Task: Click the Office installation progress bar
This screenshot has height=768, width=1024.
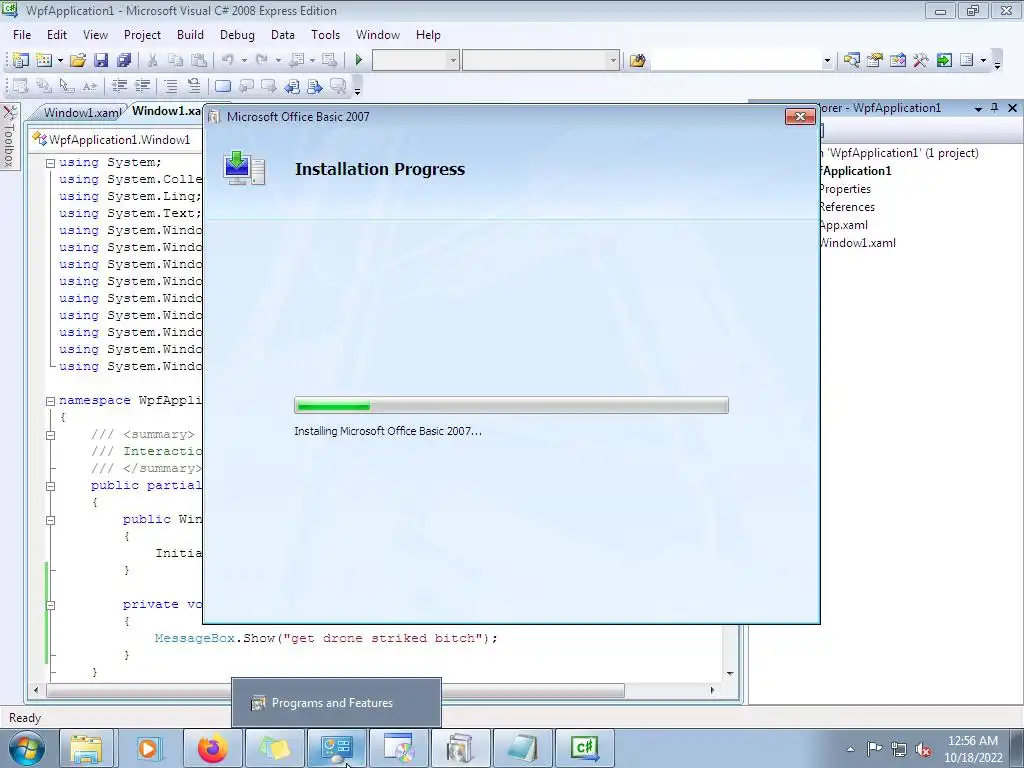Action: [511, 405]
